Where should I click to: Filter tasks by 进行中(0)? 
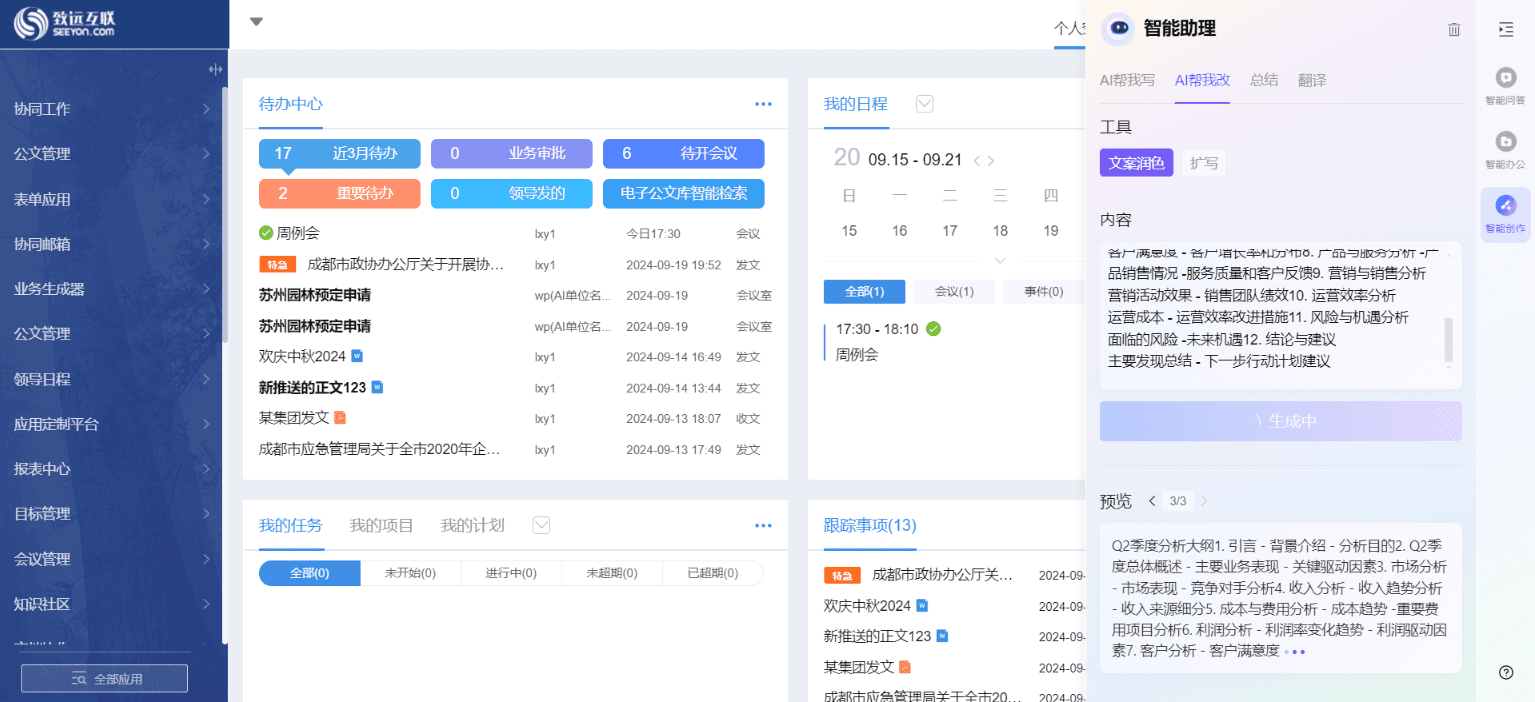[x=511, y=573]
